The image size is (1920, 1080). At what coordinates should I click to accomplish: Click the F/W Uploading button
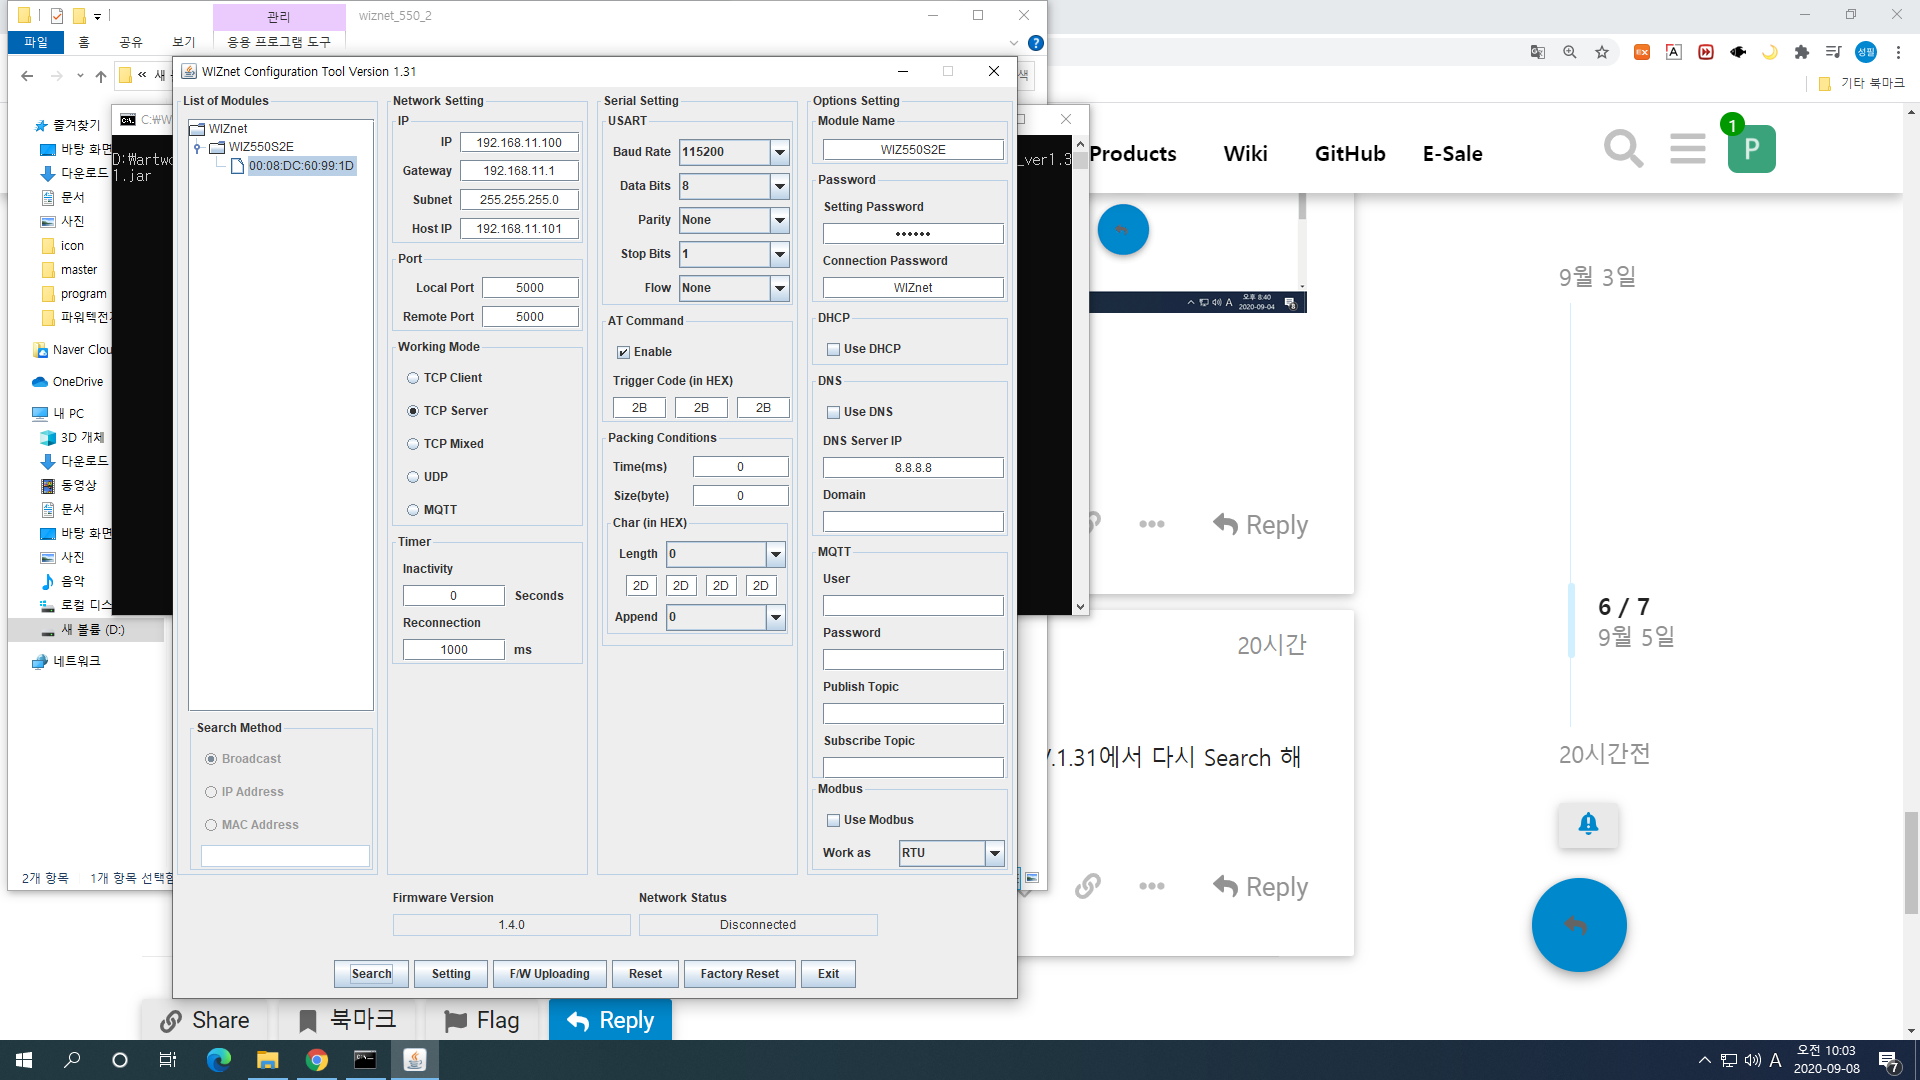[x=550, y=973]
